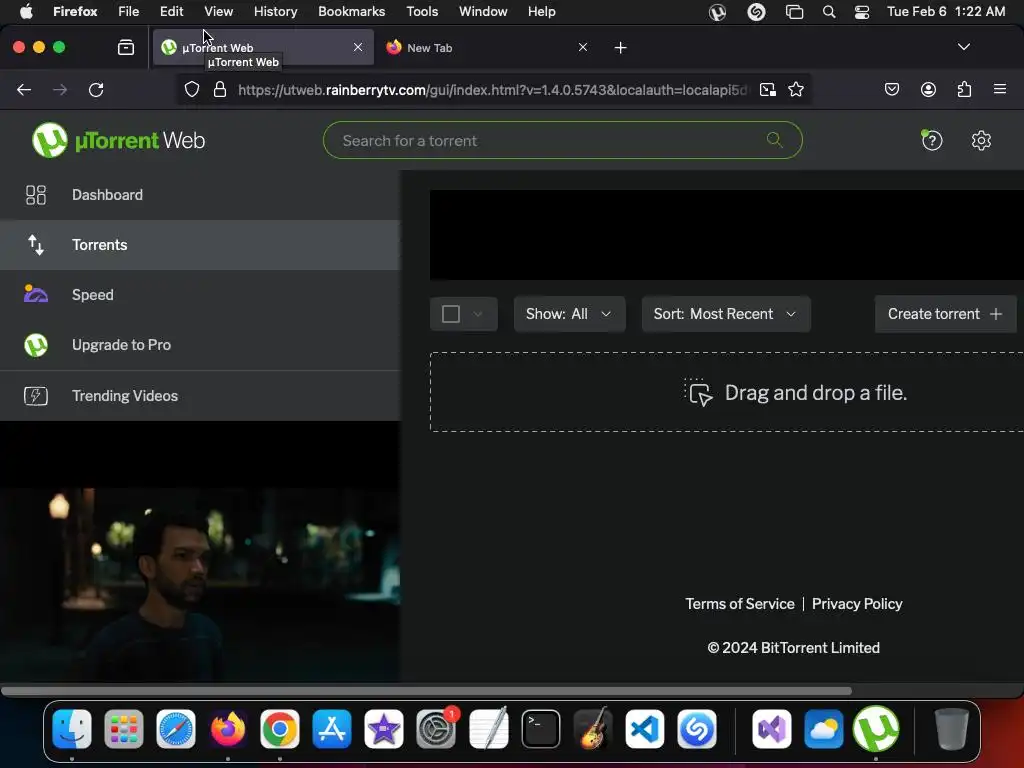
Task: Open System Settings from the Dock
Action: (436, 729)
